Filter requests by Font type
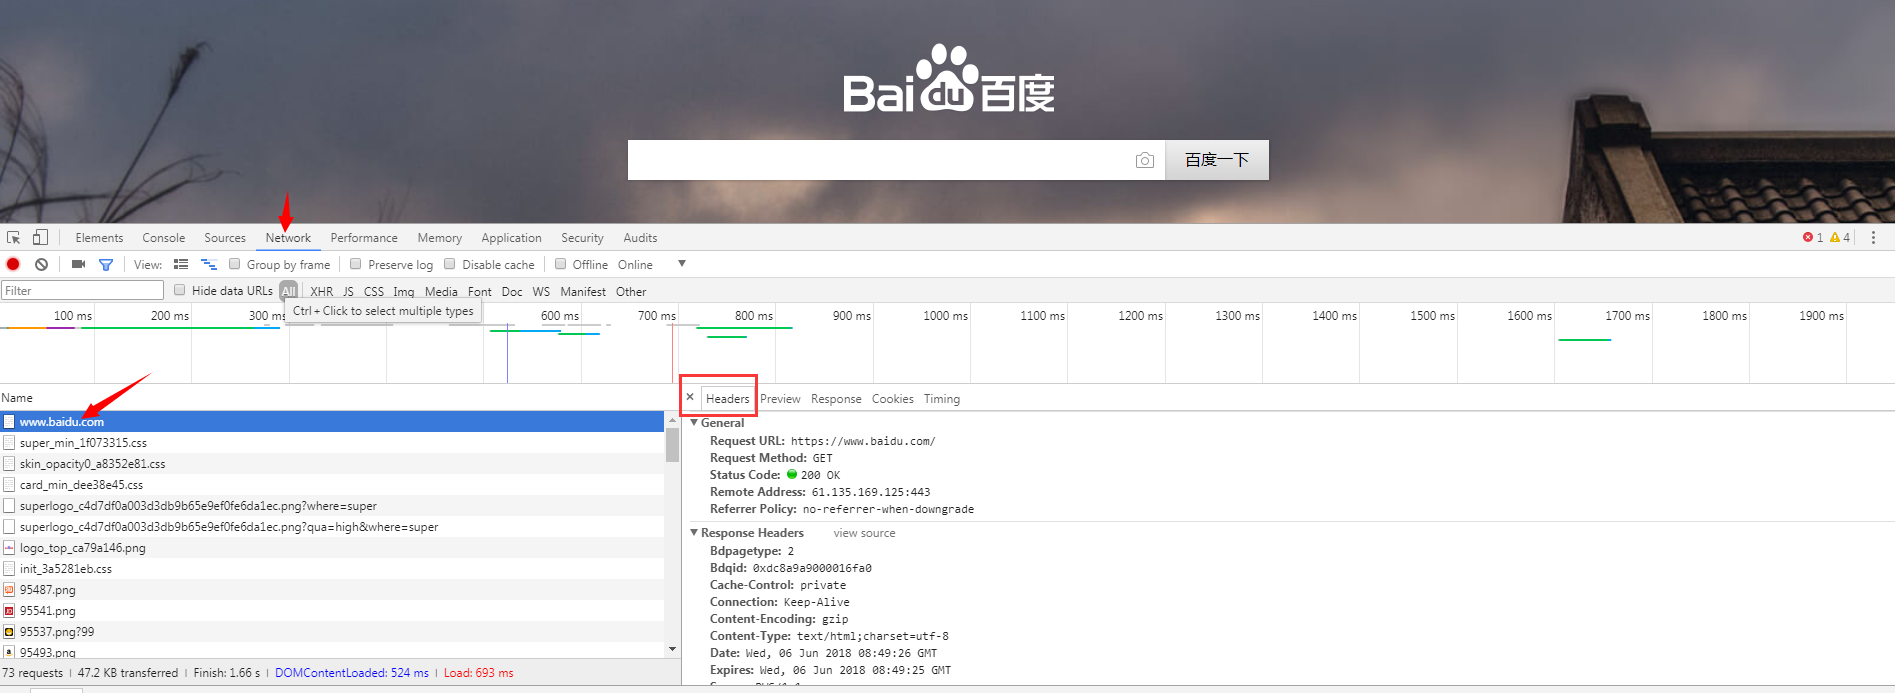1895x693 pixels. pyautogui.click(x=480, y=292)
